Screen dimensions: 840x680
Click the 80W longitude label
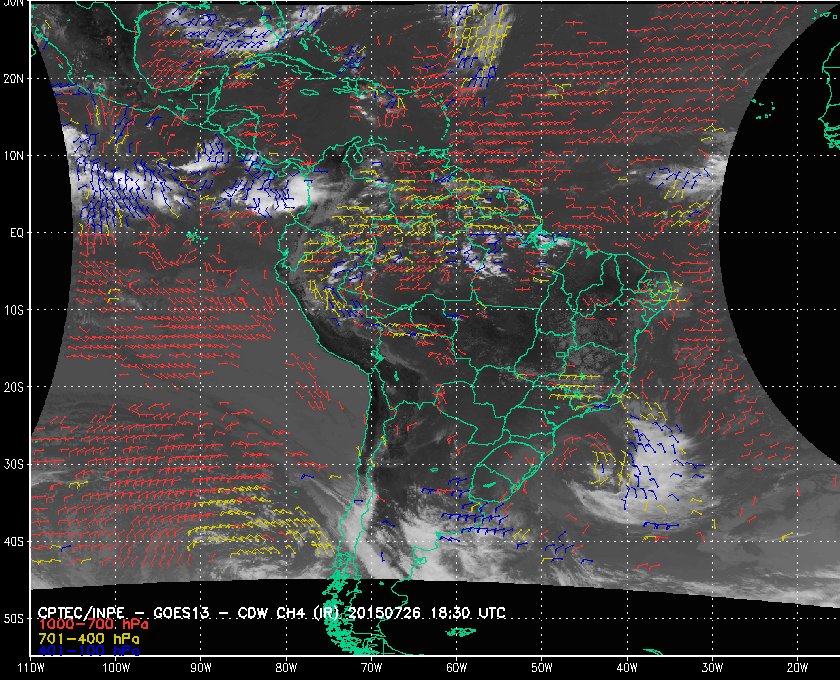[x=286, y=668]
